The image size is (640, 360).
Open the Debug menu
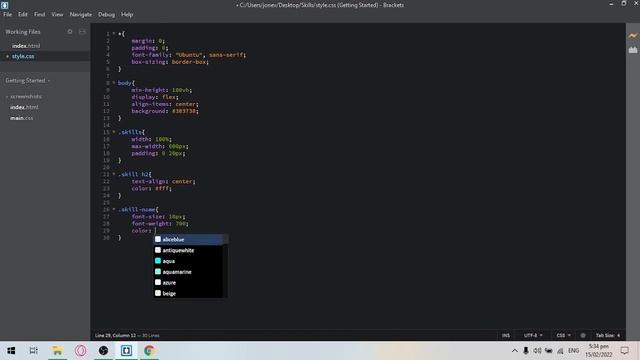(x=107, y=14)
